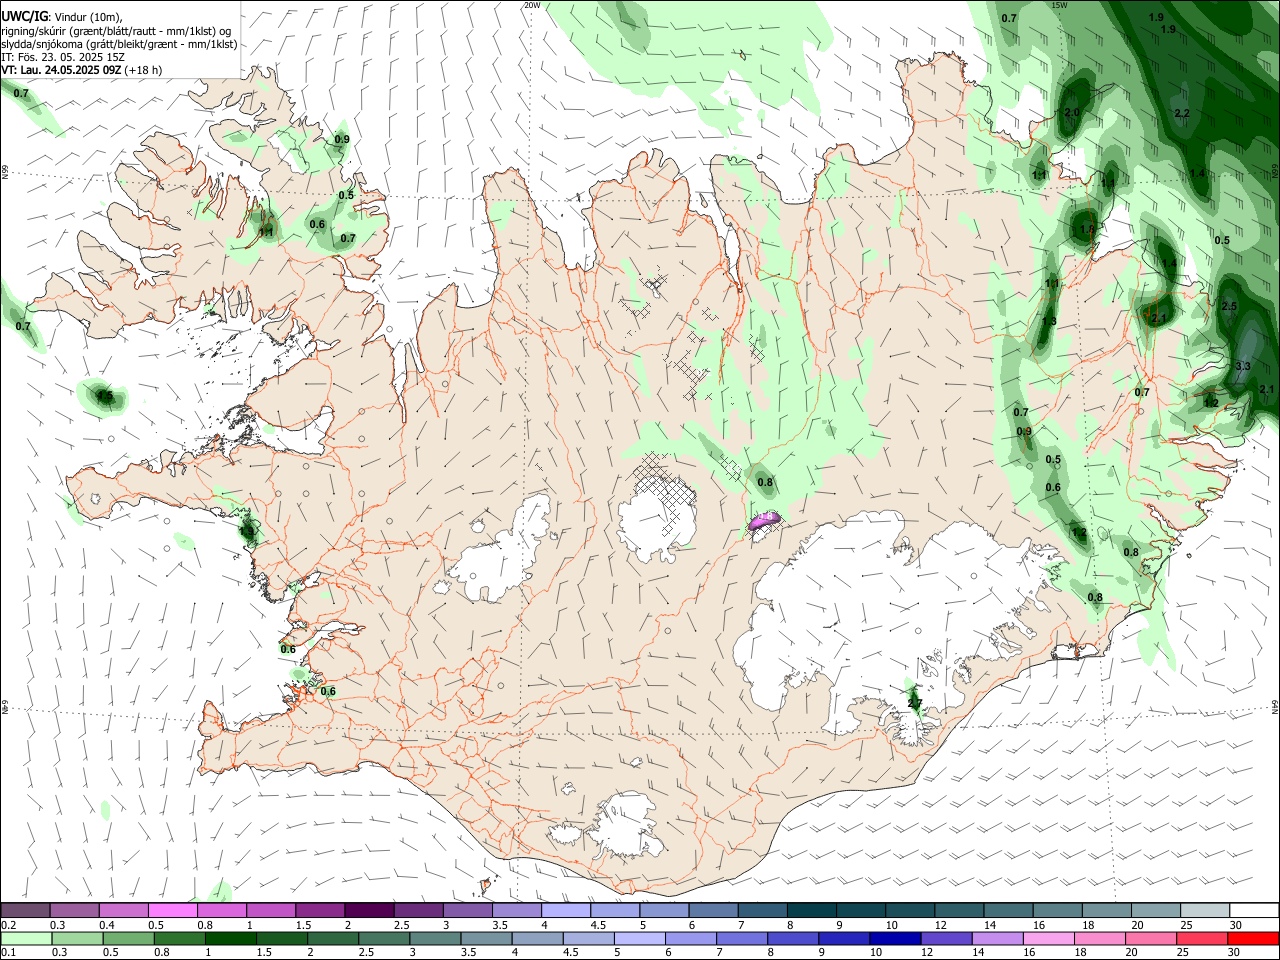1280x960 pixels.
Task: Select the 'VT: Lau. 24.05.2025 09Z (+18 h)' line
Action: (82, 70)
